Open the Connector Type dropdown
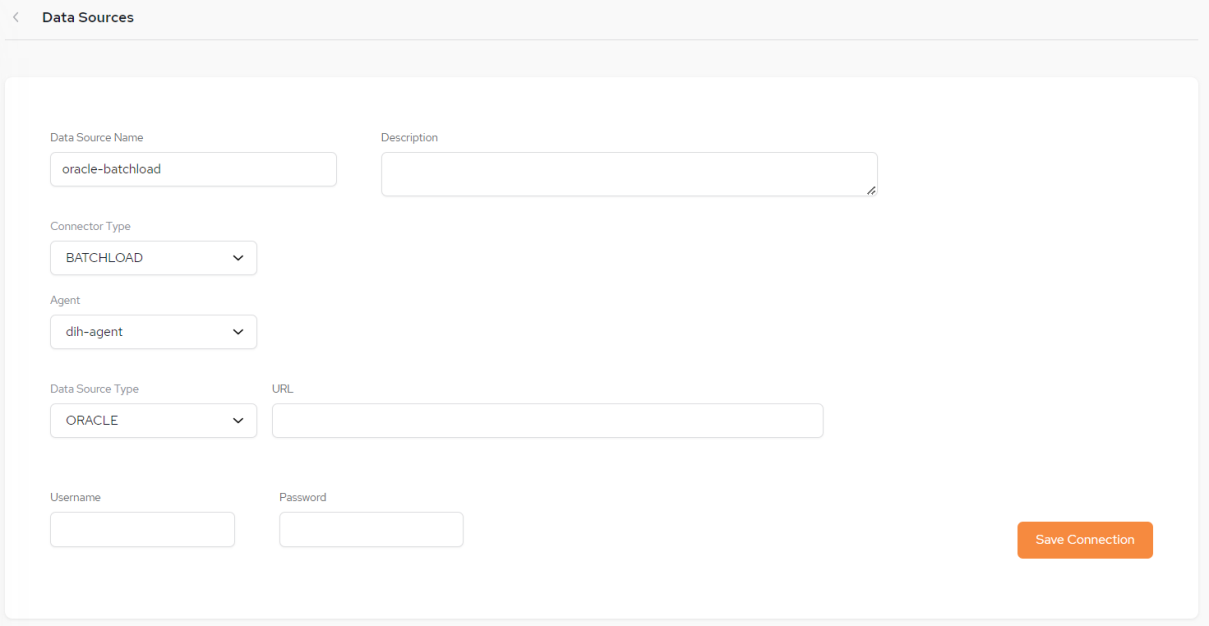Image resolution: width=1209 pixels, height=626 pixels. pyautogui.click(x=153, y=258)
